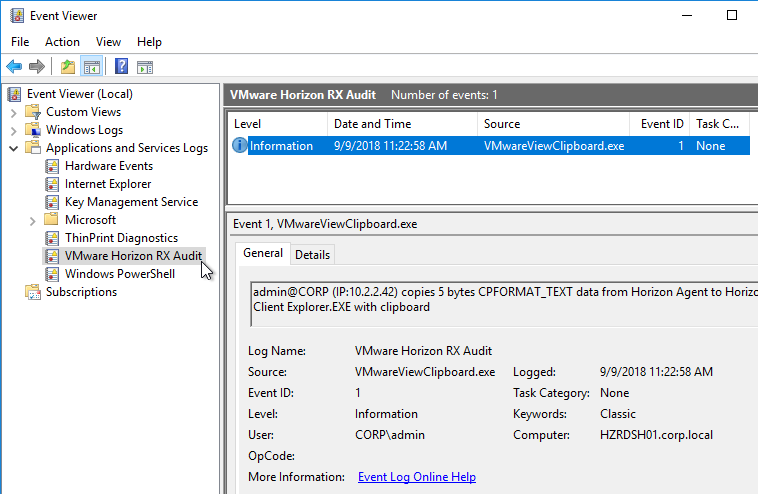
Task: Select the Microsoft folder label
Action: tap(90, 220)
